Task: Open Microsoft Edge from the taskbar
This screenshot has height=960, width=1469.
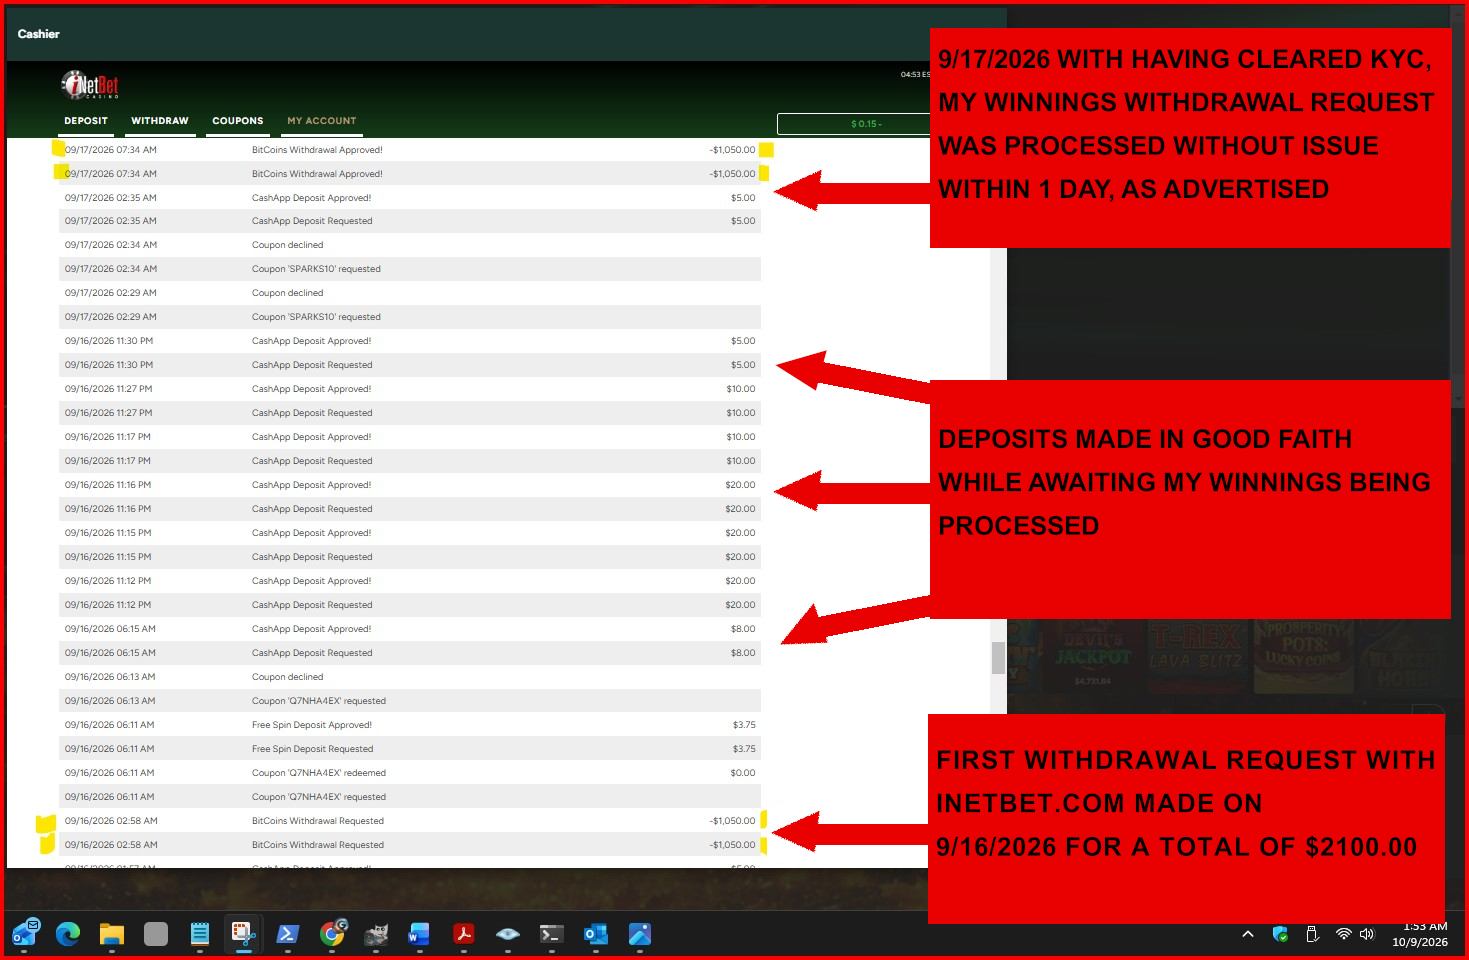Action: [x=68, y=934]
